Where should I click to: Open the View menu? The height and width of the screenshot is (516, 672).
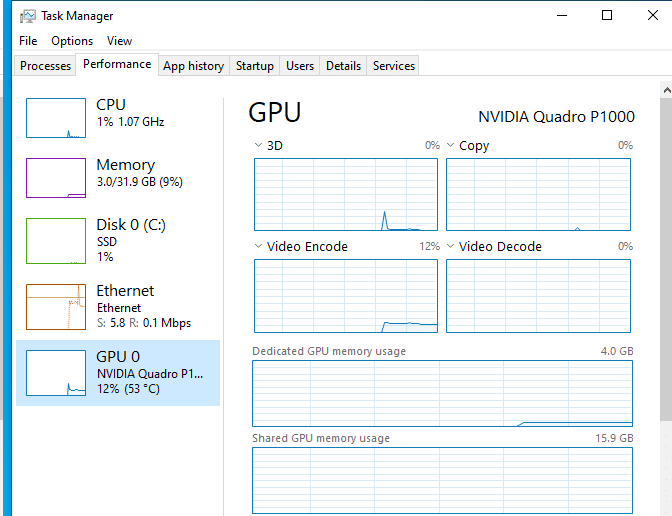pos(119,41)
